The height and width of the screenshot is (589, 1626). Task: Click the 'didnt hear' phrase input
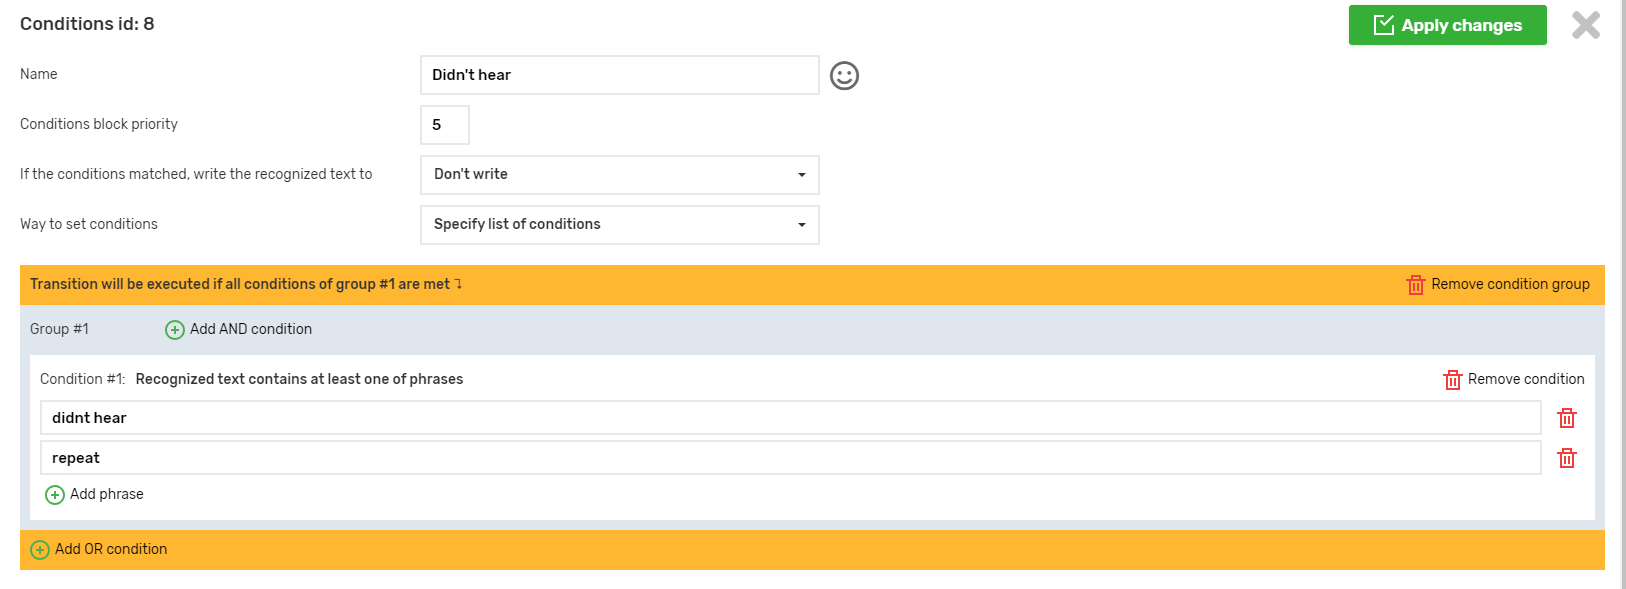pos(790,418)
